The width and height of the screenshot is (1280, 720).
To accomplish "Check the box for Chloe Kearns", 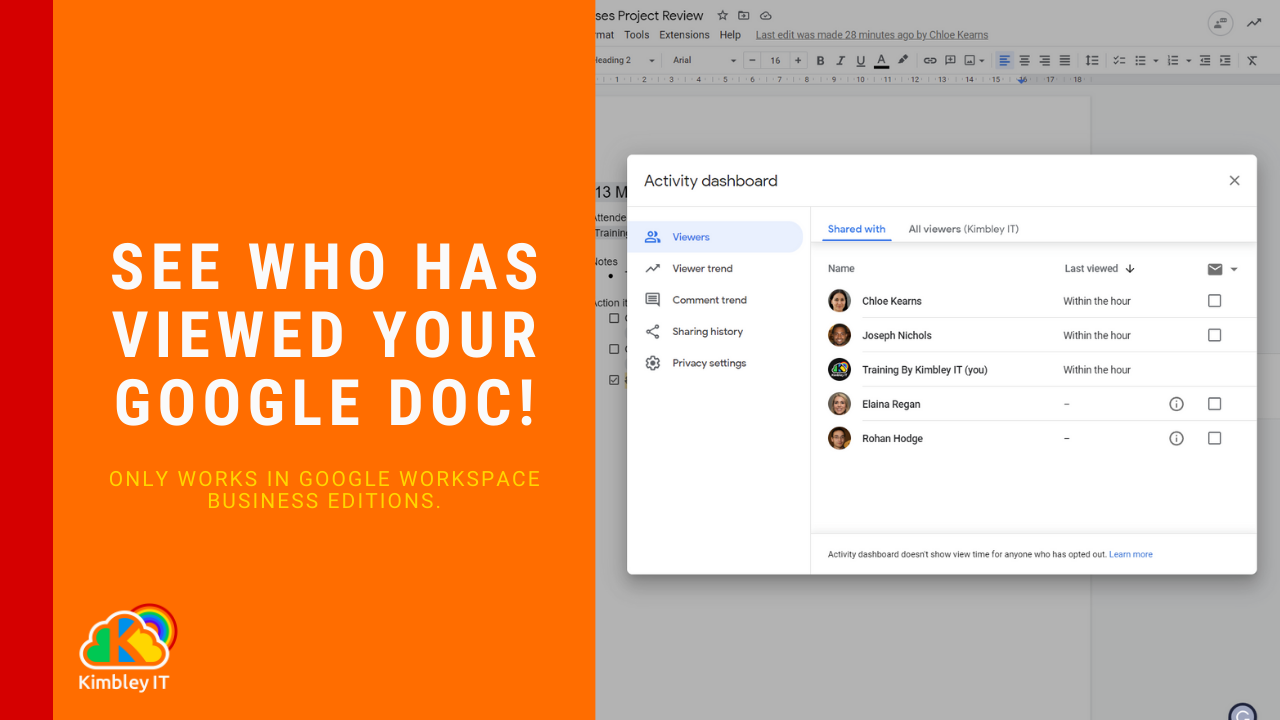I will coord(1215,301).
